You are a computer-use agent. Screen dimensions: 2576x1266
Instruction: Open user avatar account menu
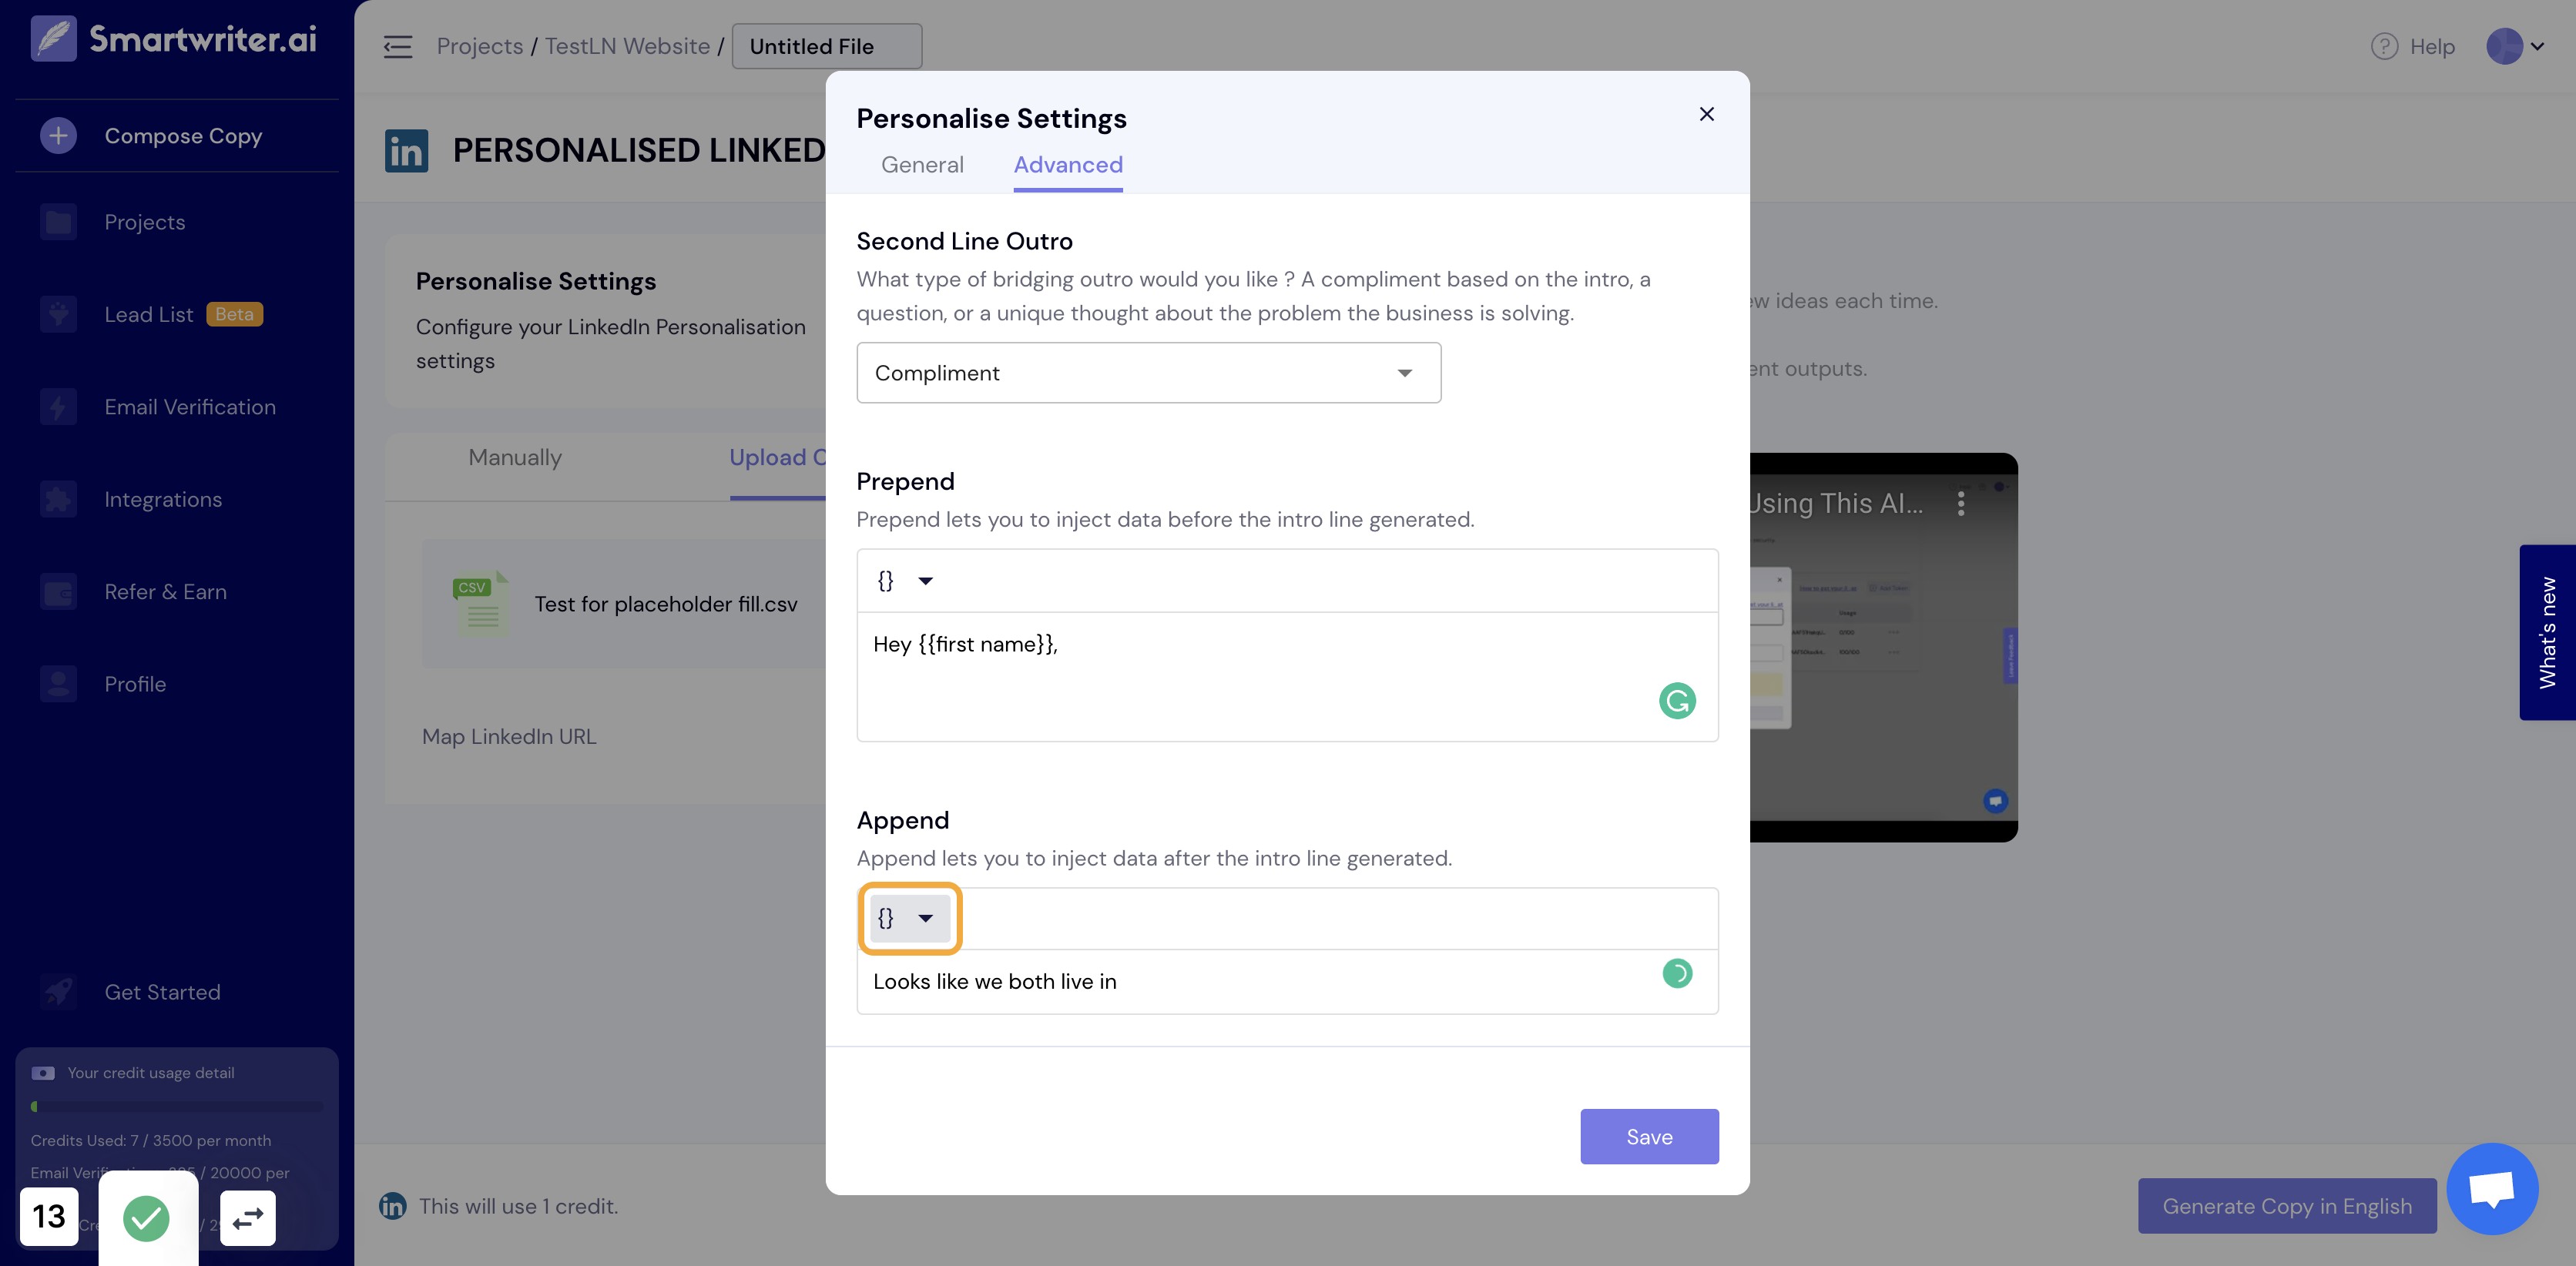click(2515, 47)
